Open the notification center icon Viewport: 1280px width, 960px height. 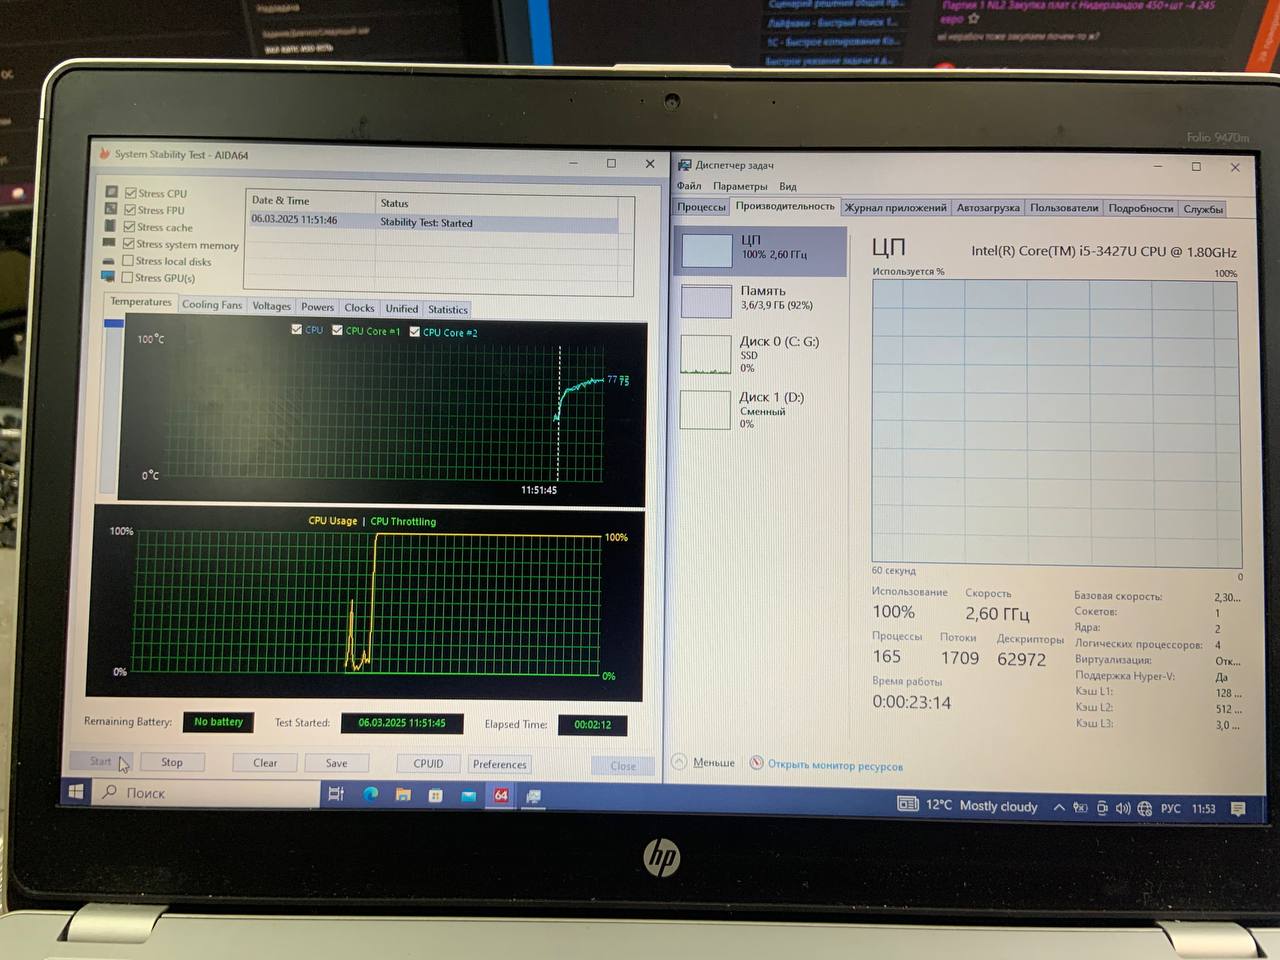(1238, 809)
